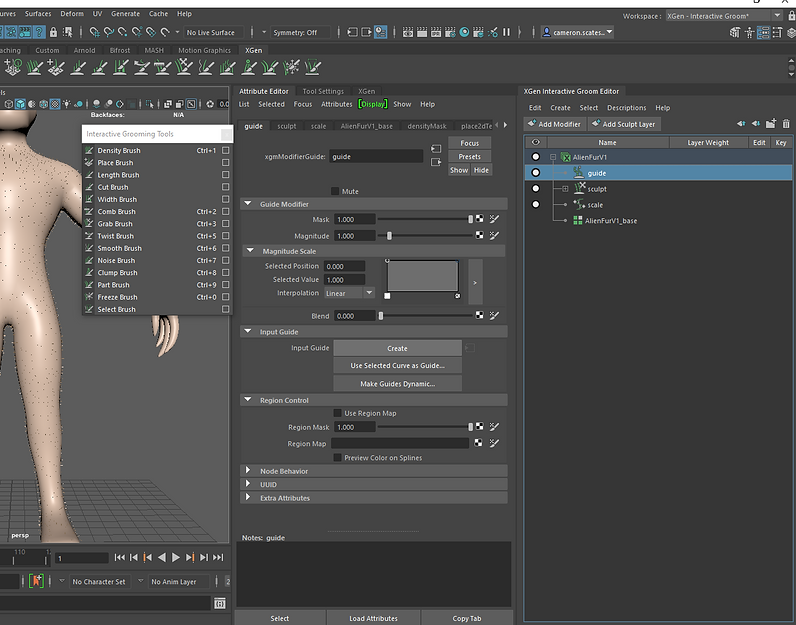Image resolution: width=796 pixels, height=625 pixels.
Task: Click Magnitude slider handle
Action: pyautogui.click(x=389, y=236)
